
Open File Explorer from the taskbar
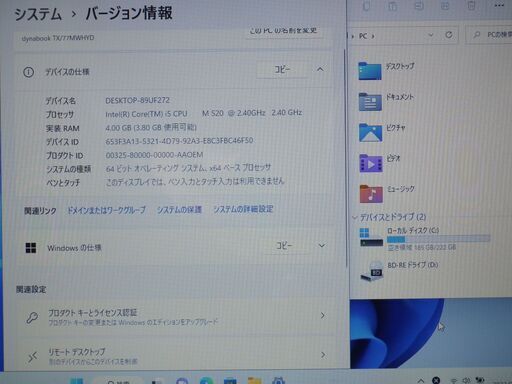pos(254,381)
